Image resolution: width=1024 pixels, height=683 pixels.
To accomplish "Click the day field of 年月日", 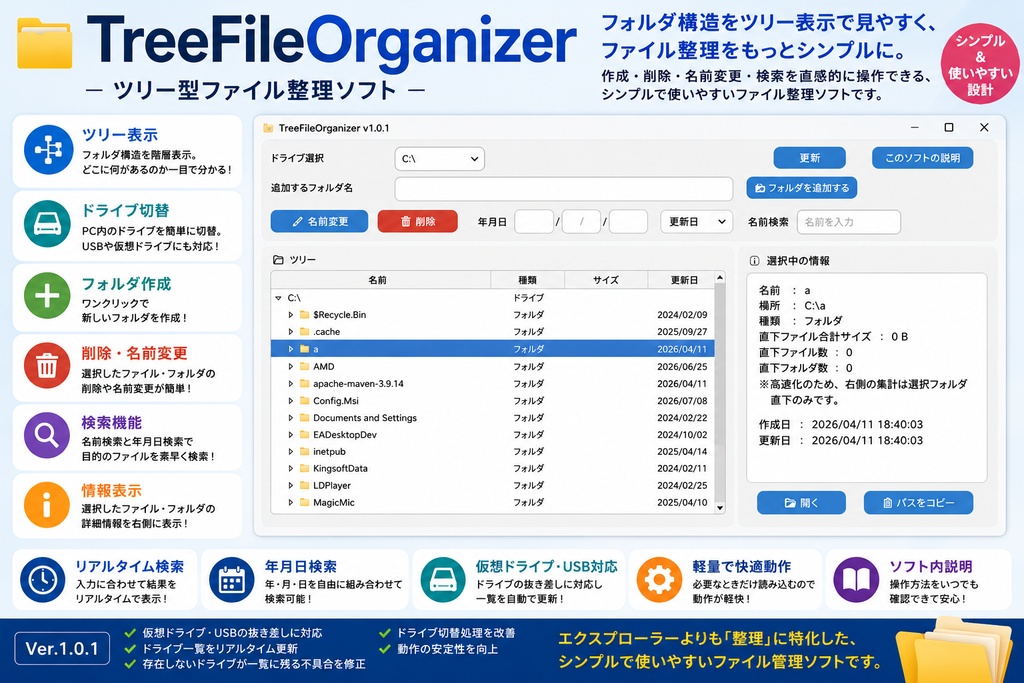I will (x=628, y=222).
